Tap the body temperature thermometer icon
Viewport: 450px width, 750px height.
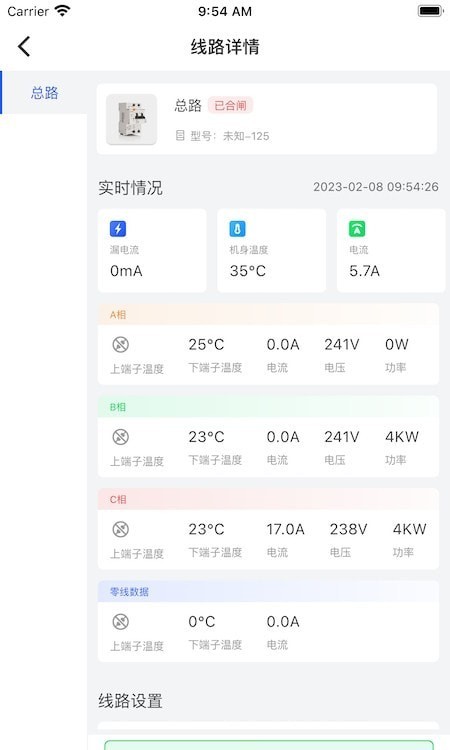tap(238, 229)
